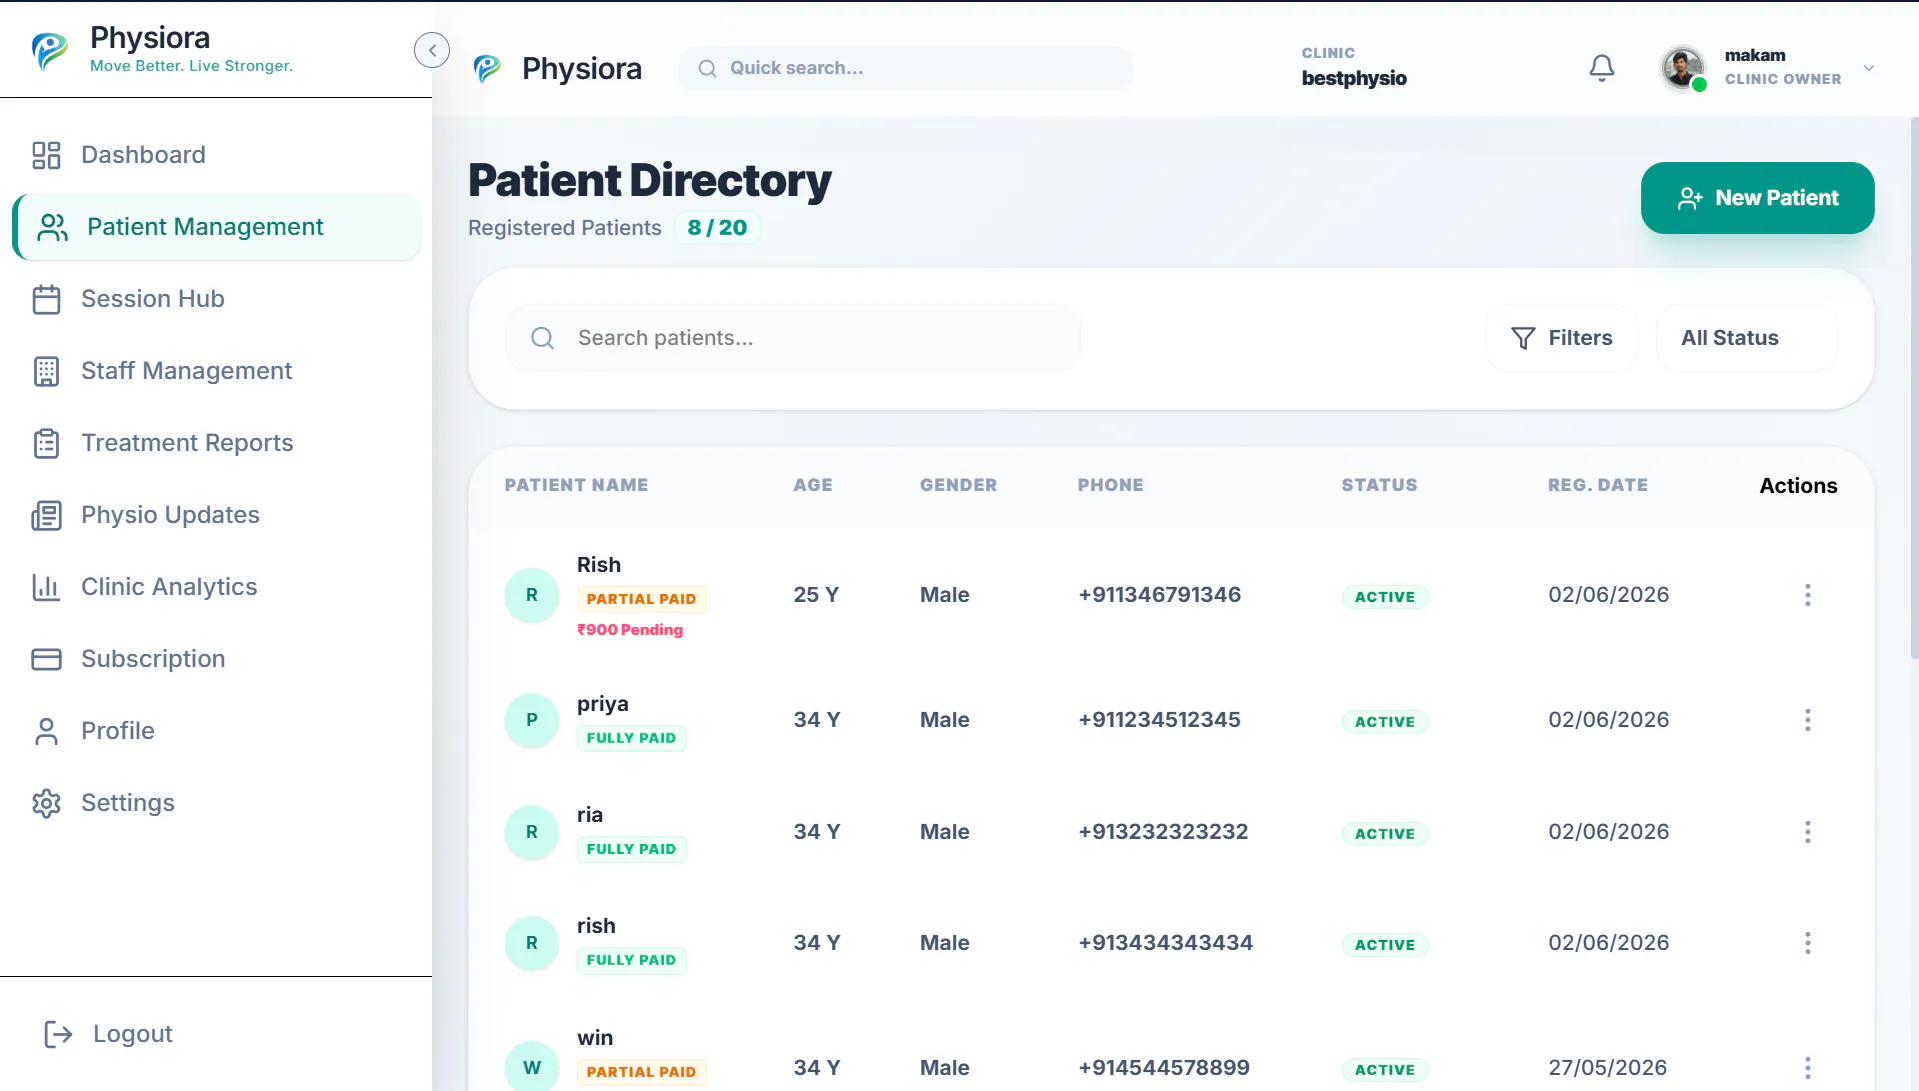
Task: Click the makam profile photo
Action: point(1683,68)
